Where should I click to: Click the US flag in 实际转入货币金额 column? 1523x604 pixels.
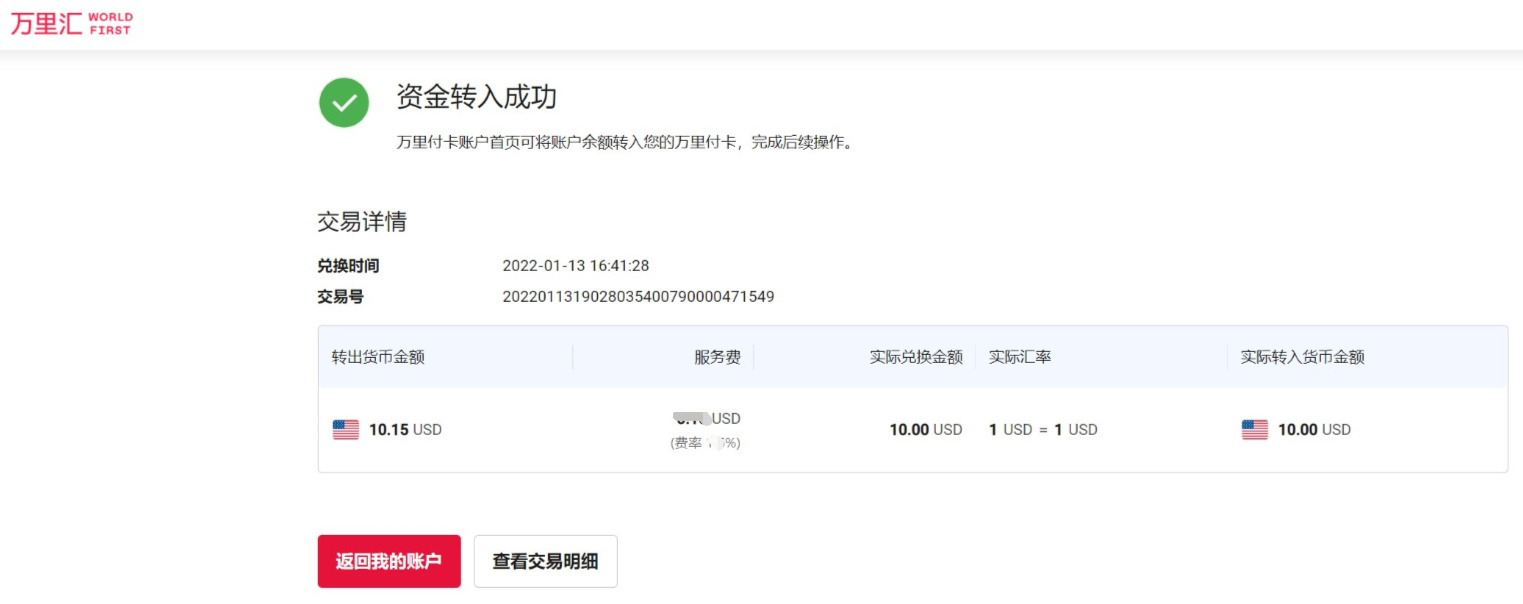1255,430
